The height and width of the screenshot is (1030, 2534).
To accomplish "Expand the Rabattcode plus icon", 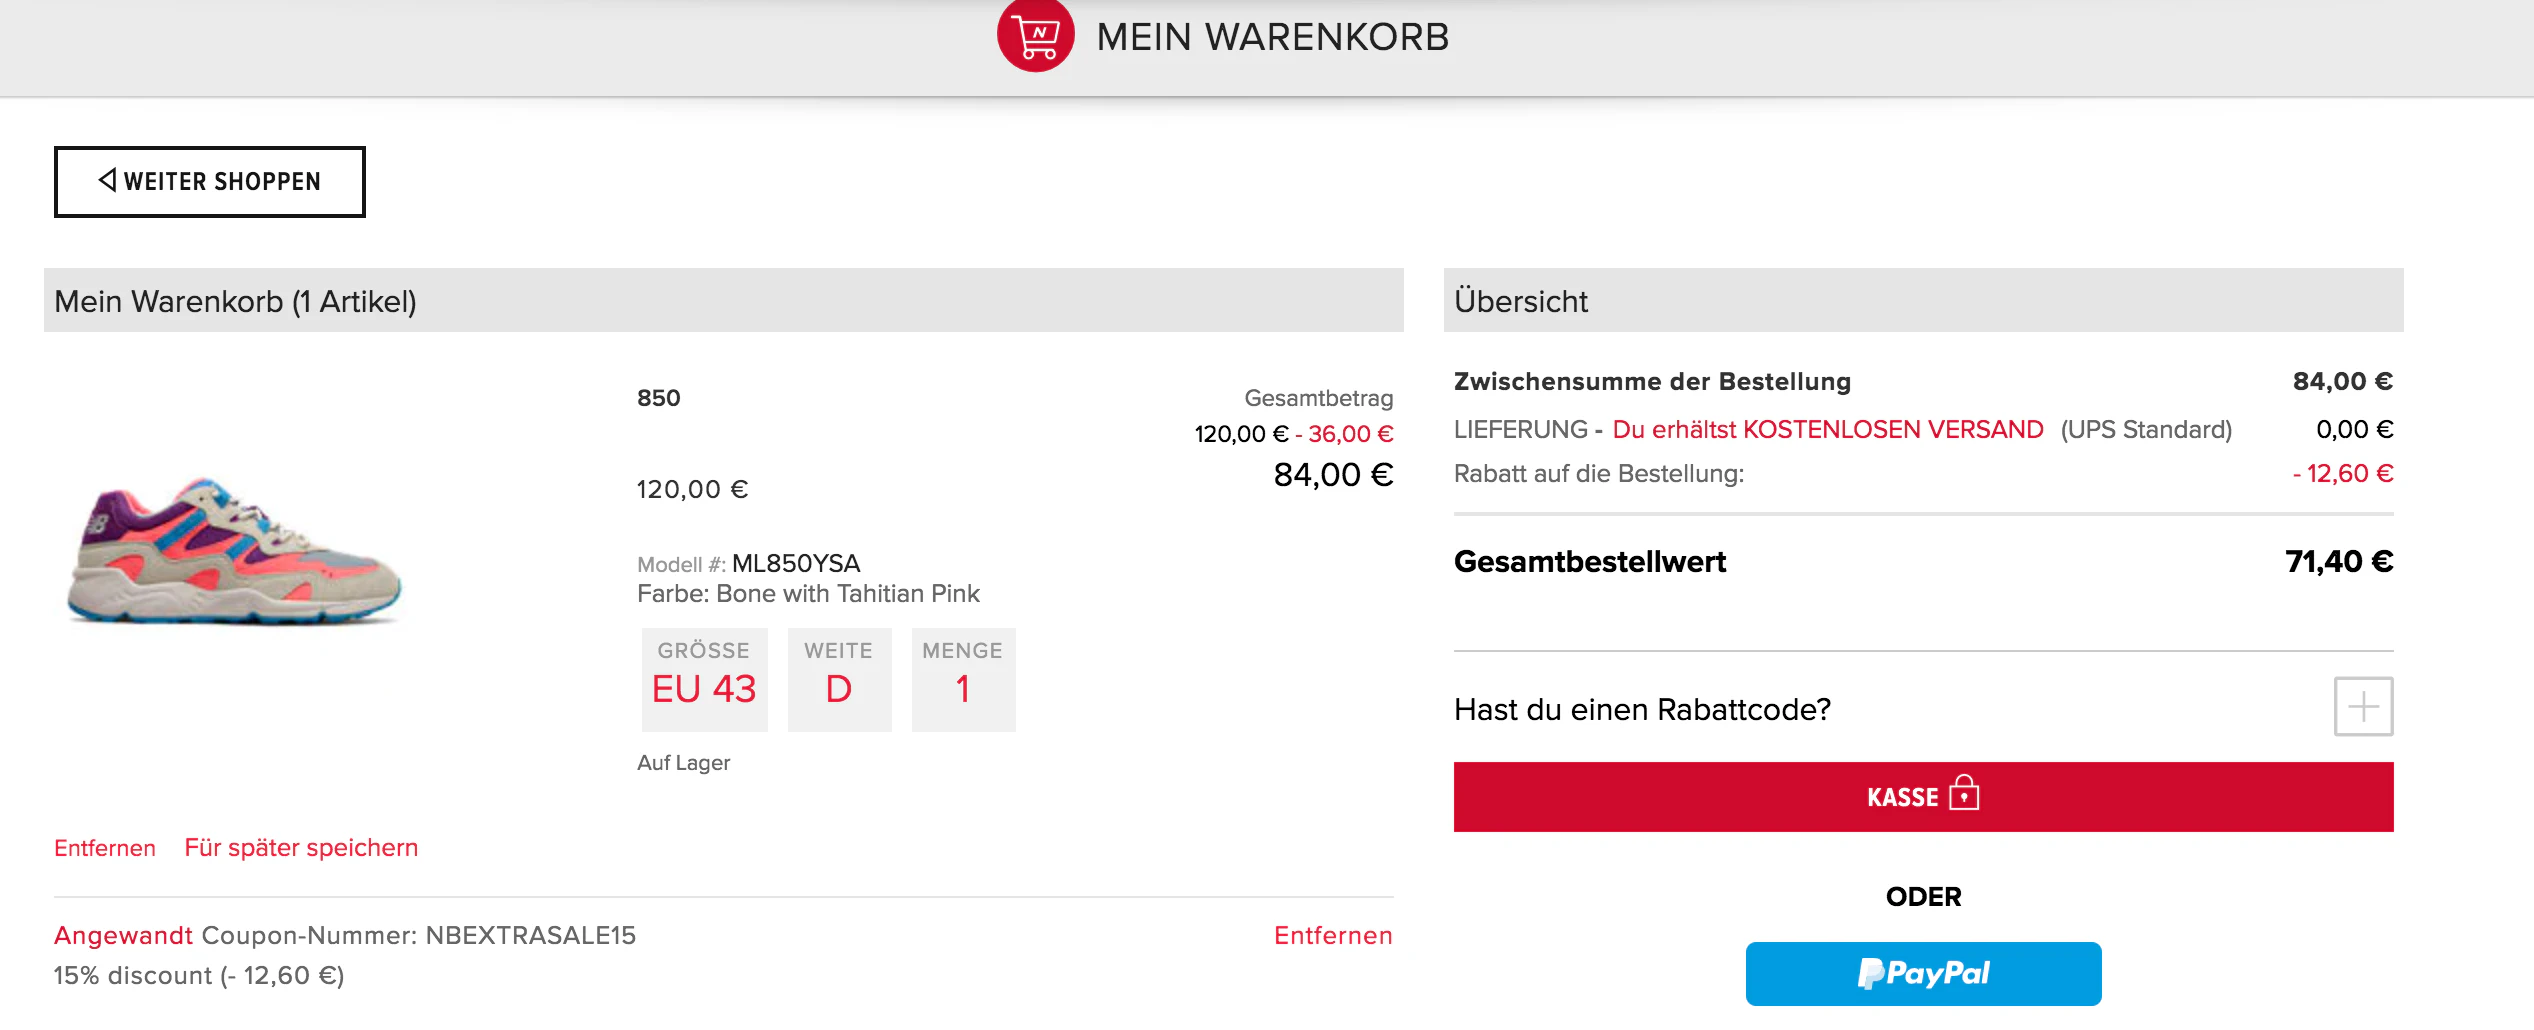I will (x=2363, y=707).
